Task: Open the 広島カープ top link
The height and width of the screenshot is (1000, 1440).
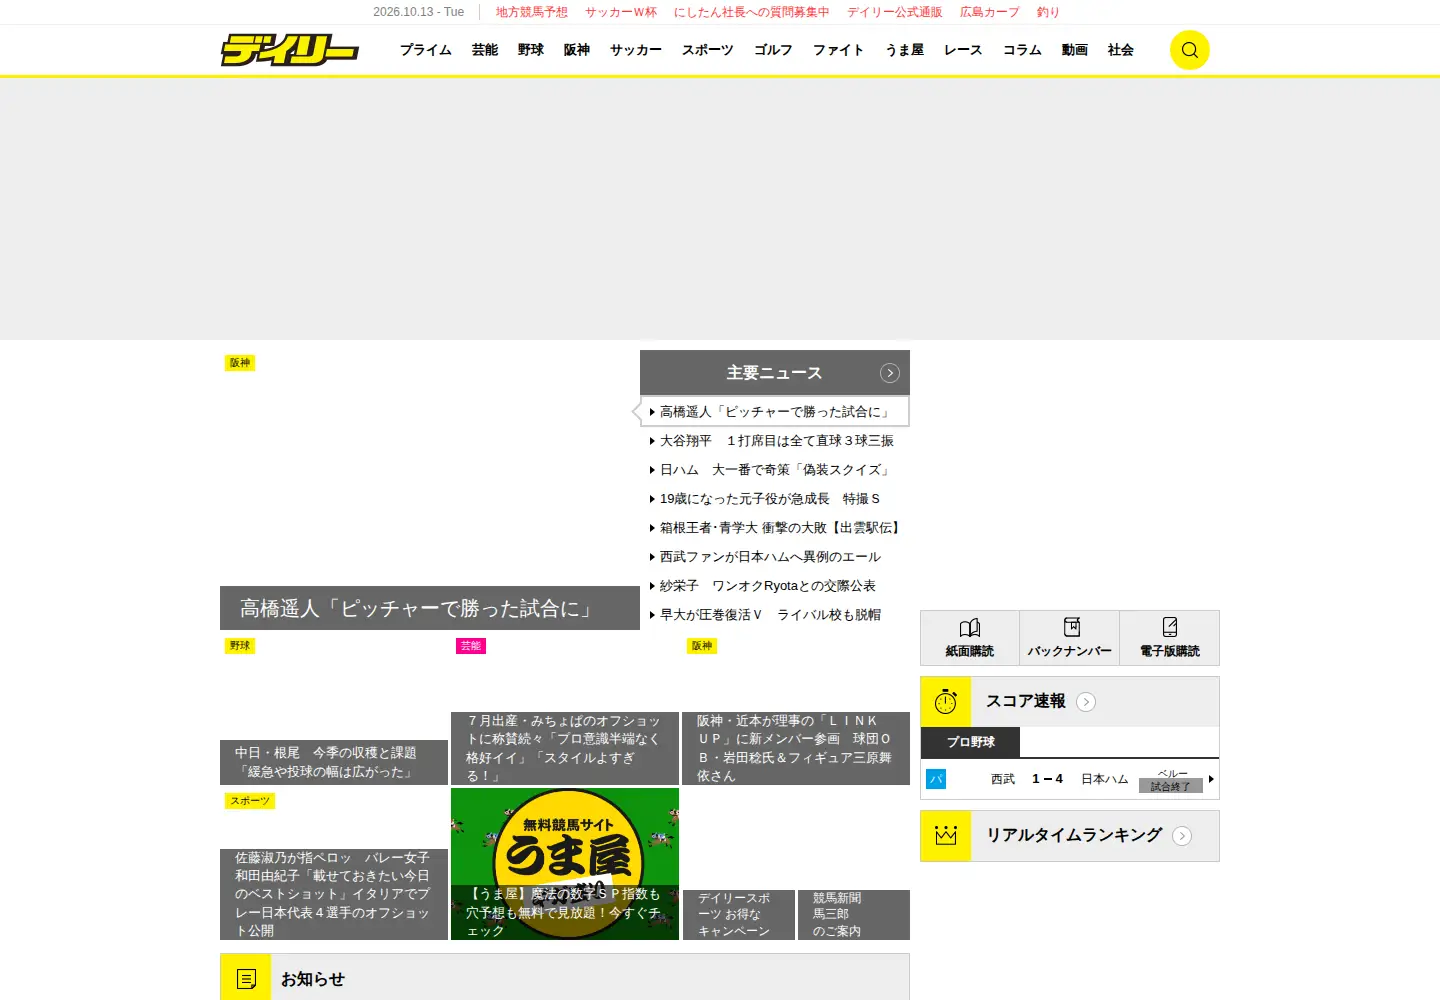Action: [x=990, y=12]
